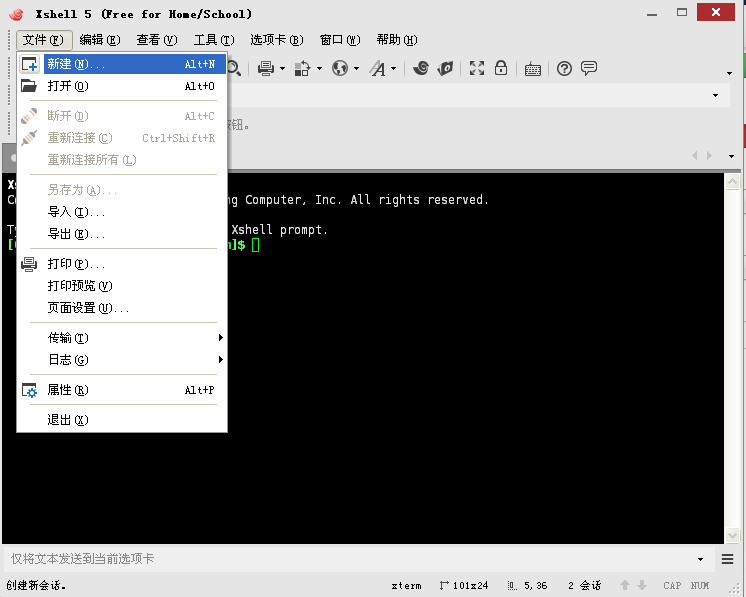Click the padlock lock-screen icon
The image size is (746, 597).
(501, 68)
